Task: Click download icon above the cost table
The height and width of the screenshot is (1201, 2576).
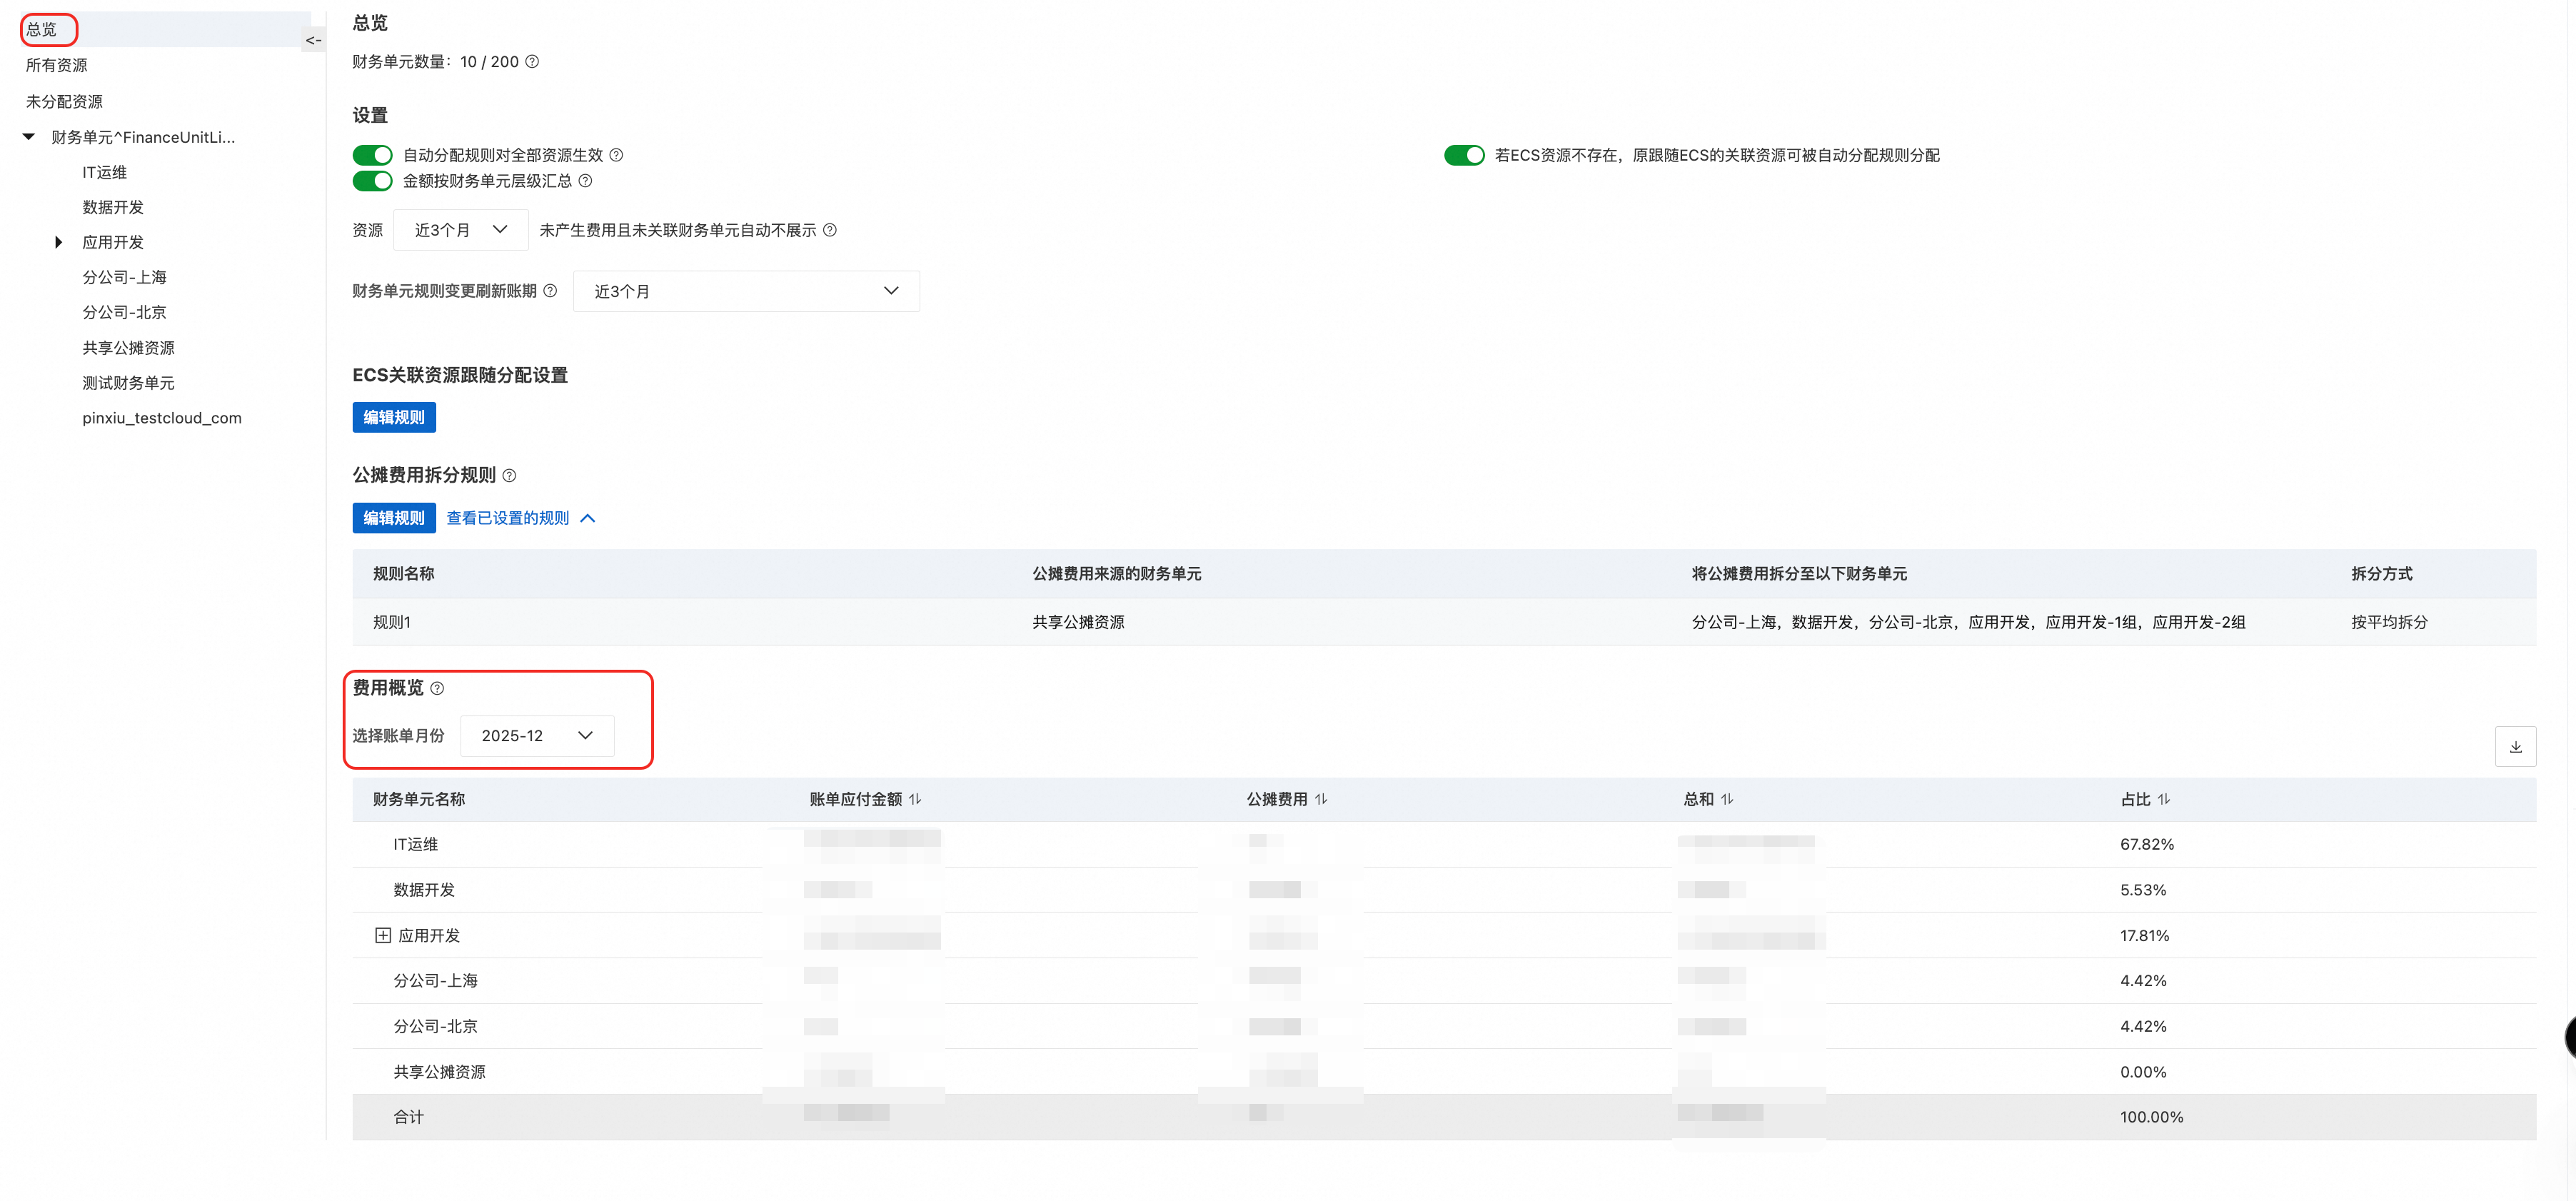Action: [x=2515, y=747]
